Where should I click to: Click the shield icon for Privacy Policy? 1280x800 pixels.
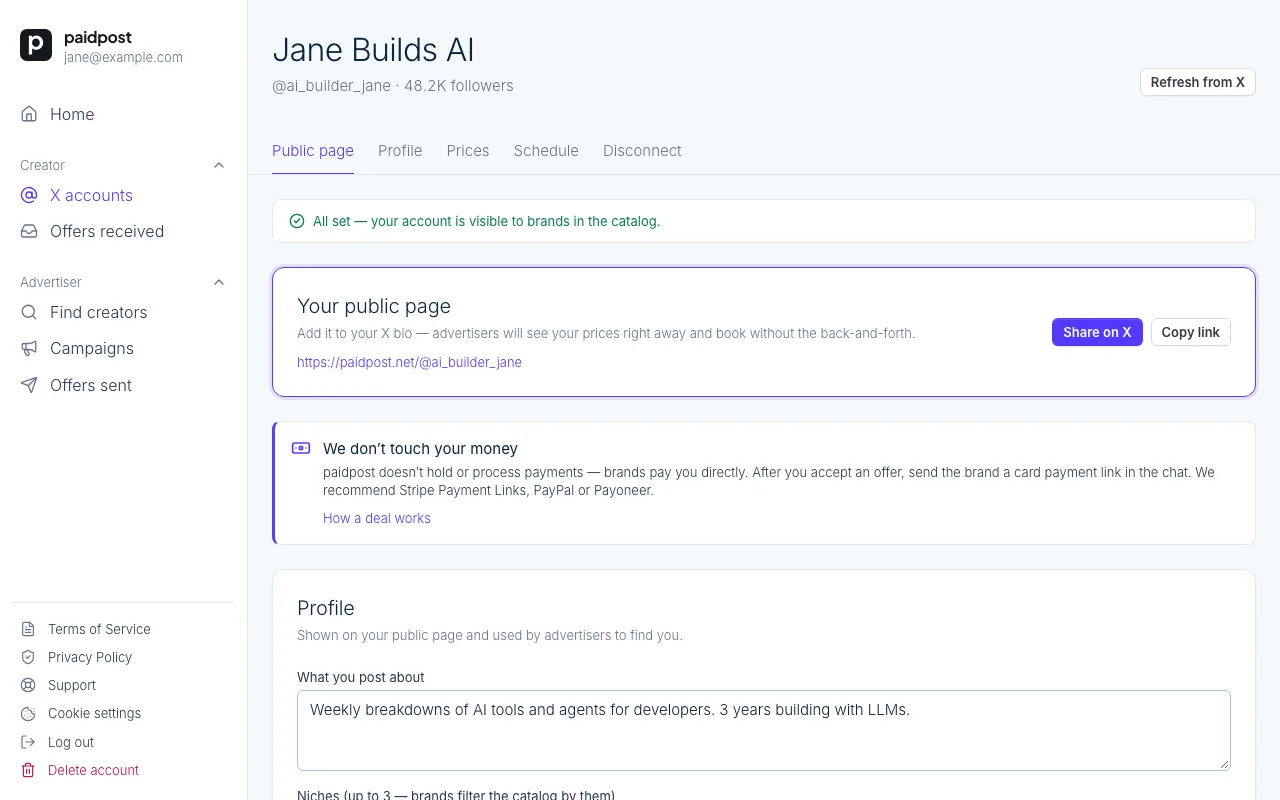(28, 657)
